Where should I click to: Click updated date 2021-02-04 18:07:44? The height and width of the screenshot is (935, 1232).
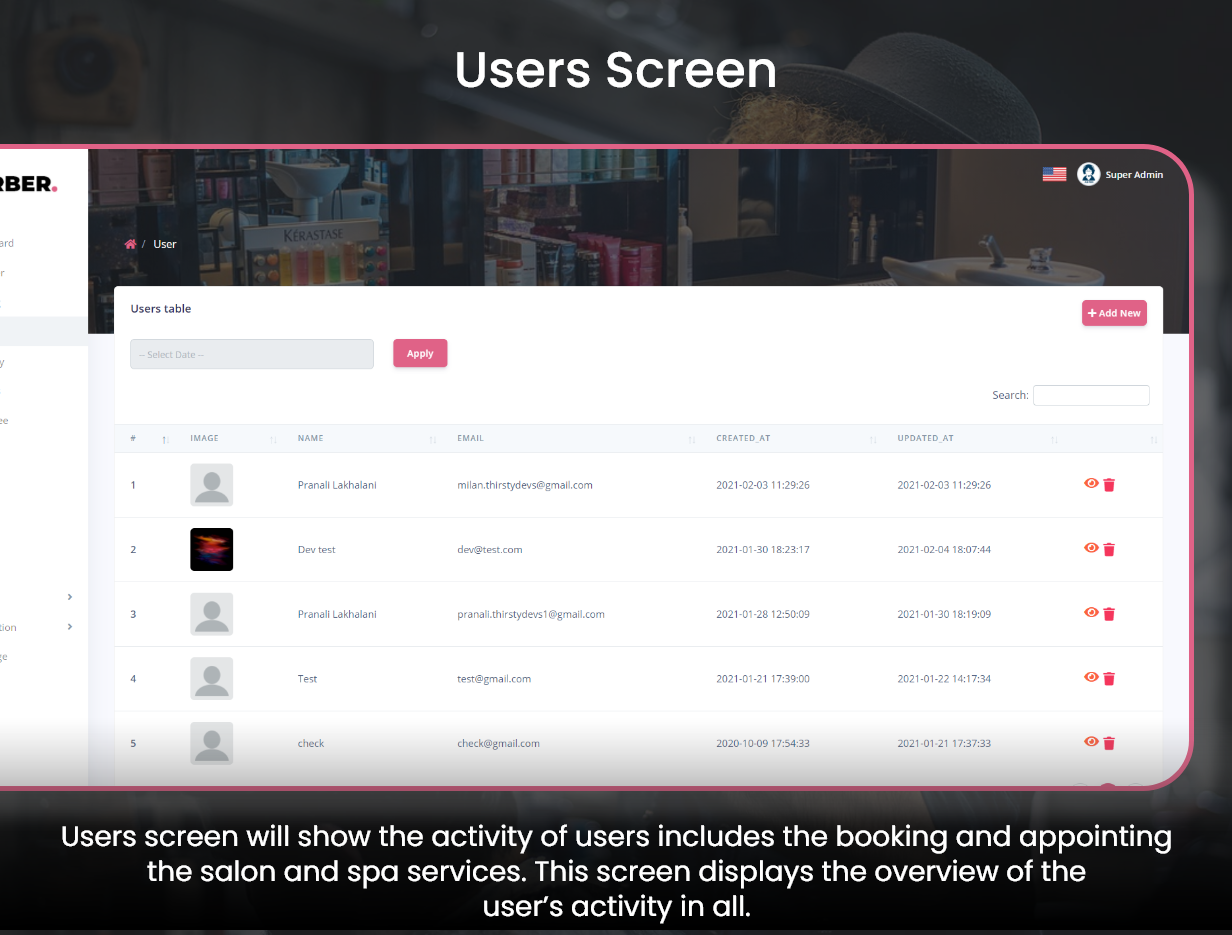944,549
